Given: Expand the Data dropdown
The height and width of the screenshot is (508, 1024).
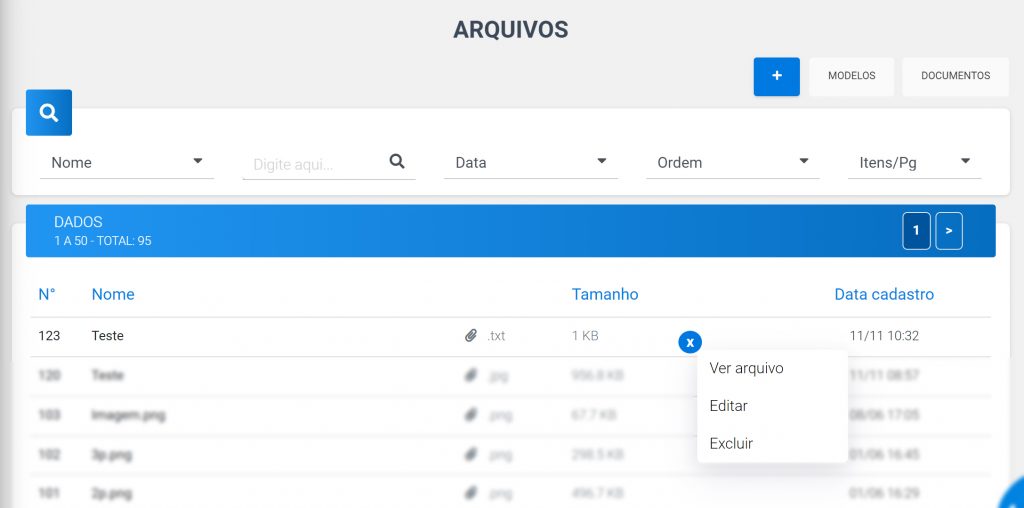Looking at the screenshot, I should (531, 163).
